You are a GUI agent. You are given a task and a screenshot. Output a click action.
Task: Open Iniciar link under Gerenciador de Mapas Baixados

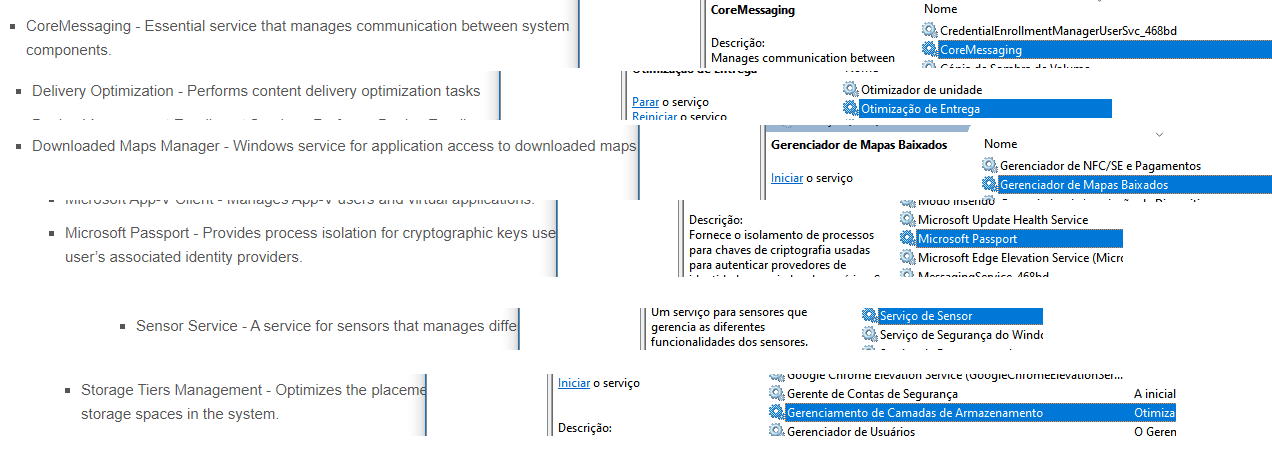tap(787, 178)
